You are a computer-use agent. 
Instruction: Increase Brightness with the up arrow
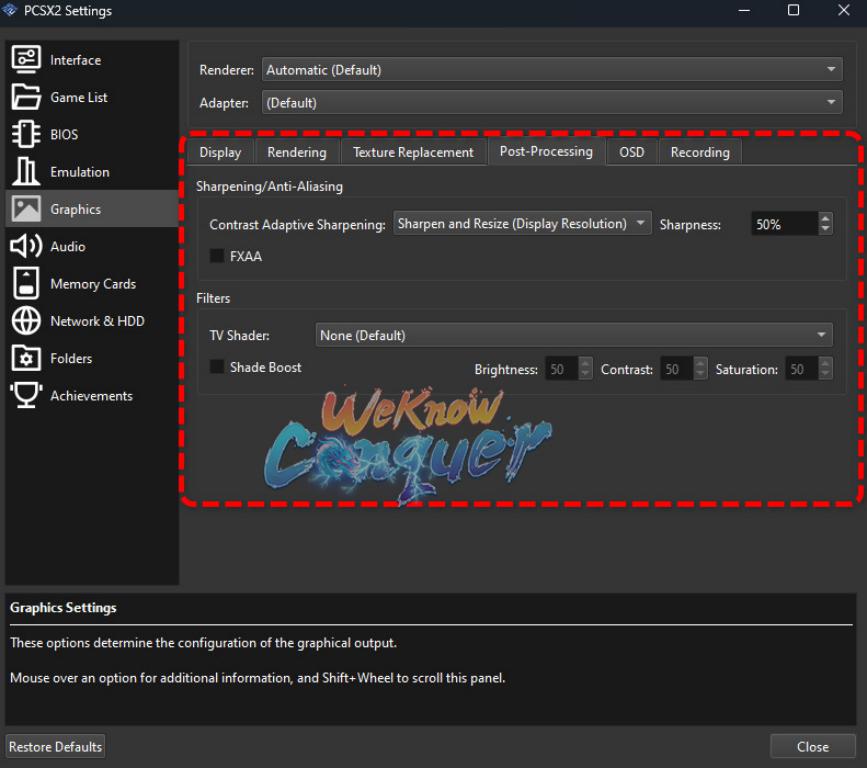(x=585, y=363)
